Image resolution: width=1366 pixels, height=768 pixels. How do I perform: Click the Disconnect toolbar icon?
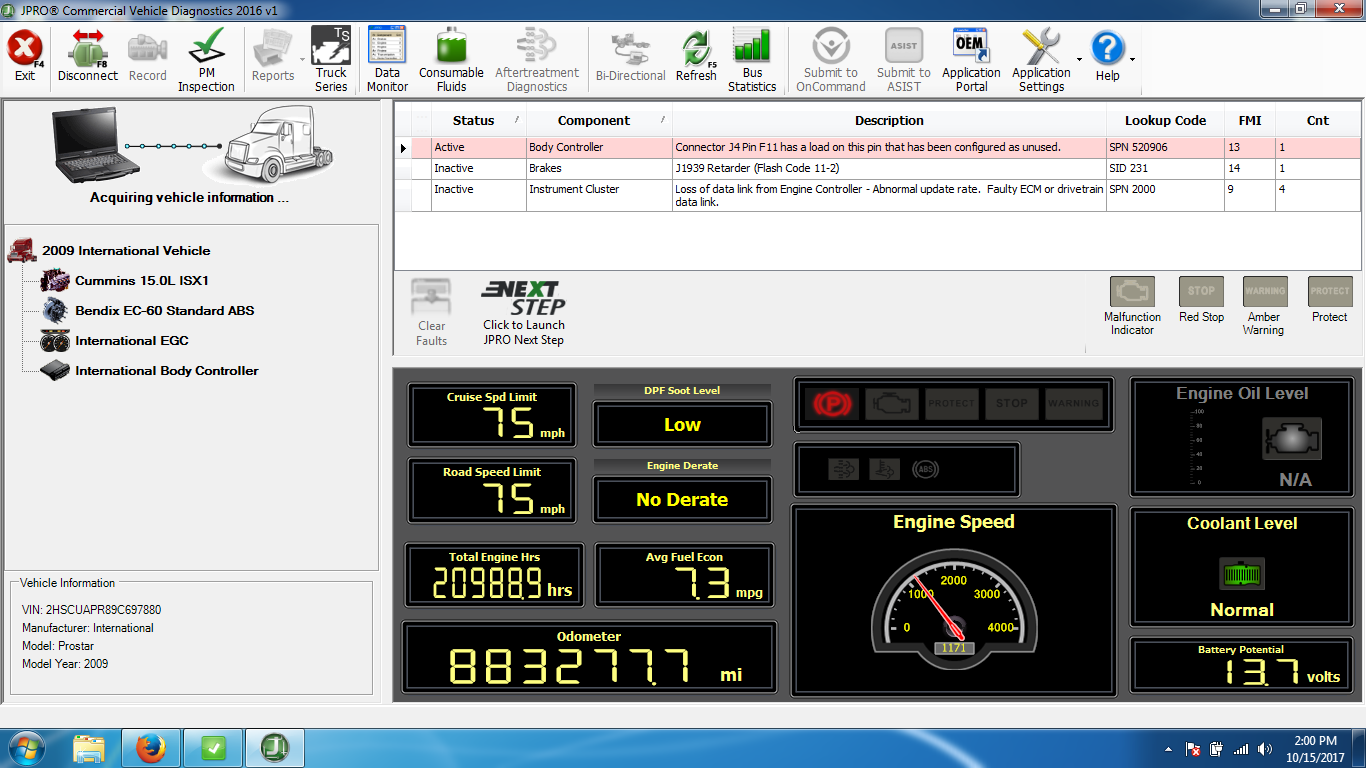[88, 58]
